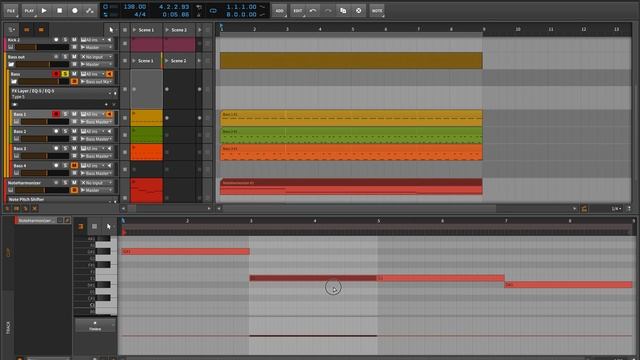Unmute the Bass 4 track
Image resolution: width=640 pixels, height=360 pixels.
click(74, 166)
